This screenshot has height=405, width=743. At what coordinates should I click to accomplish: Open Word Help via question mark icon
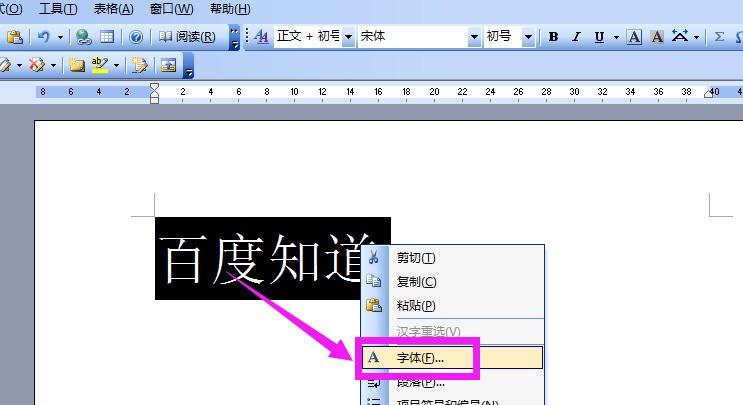(136, 37)
